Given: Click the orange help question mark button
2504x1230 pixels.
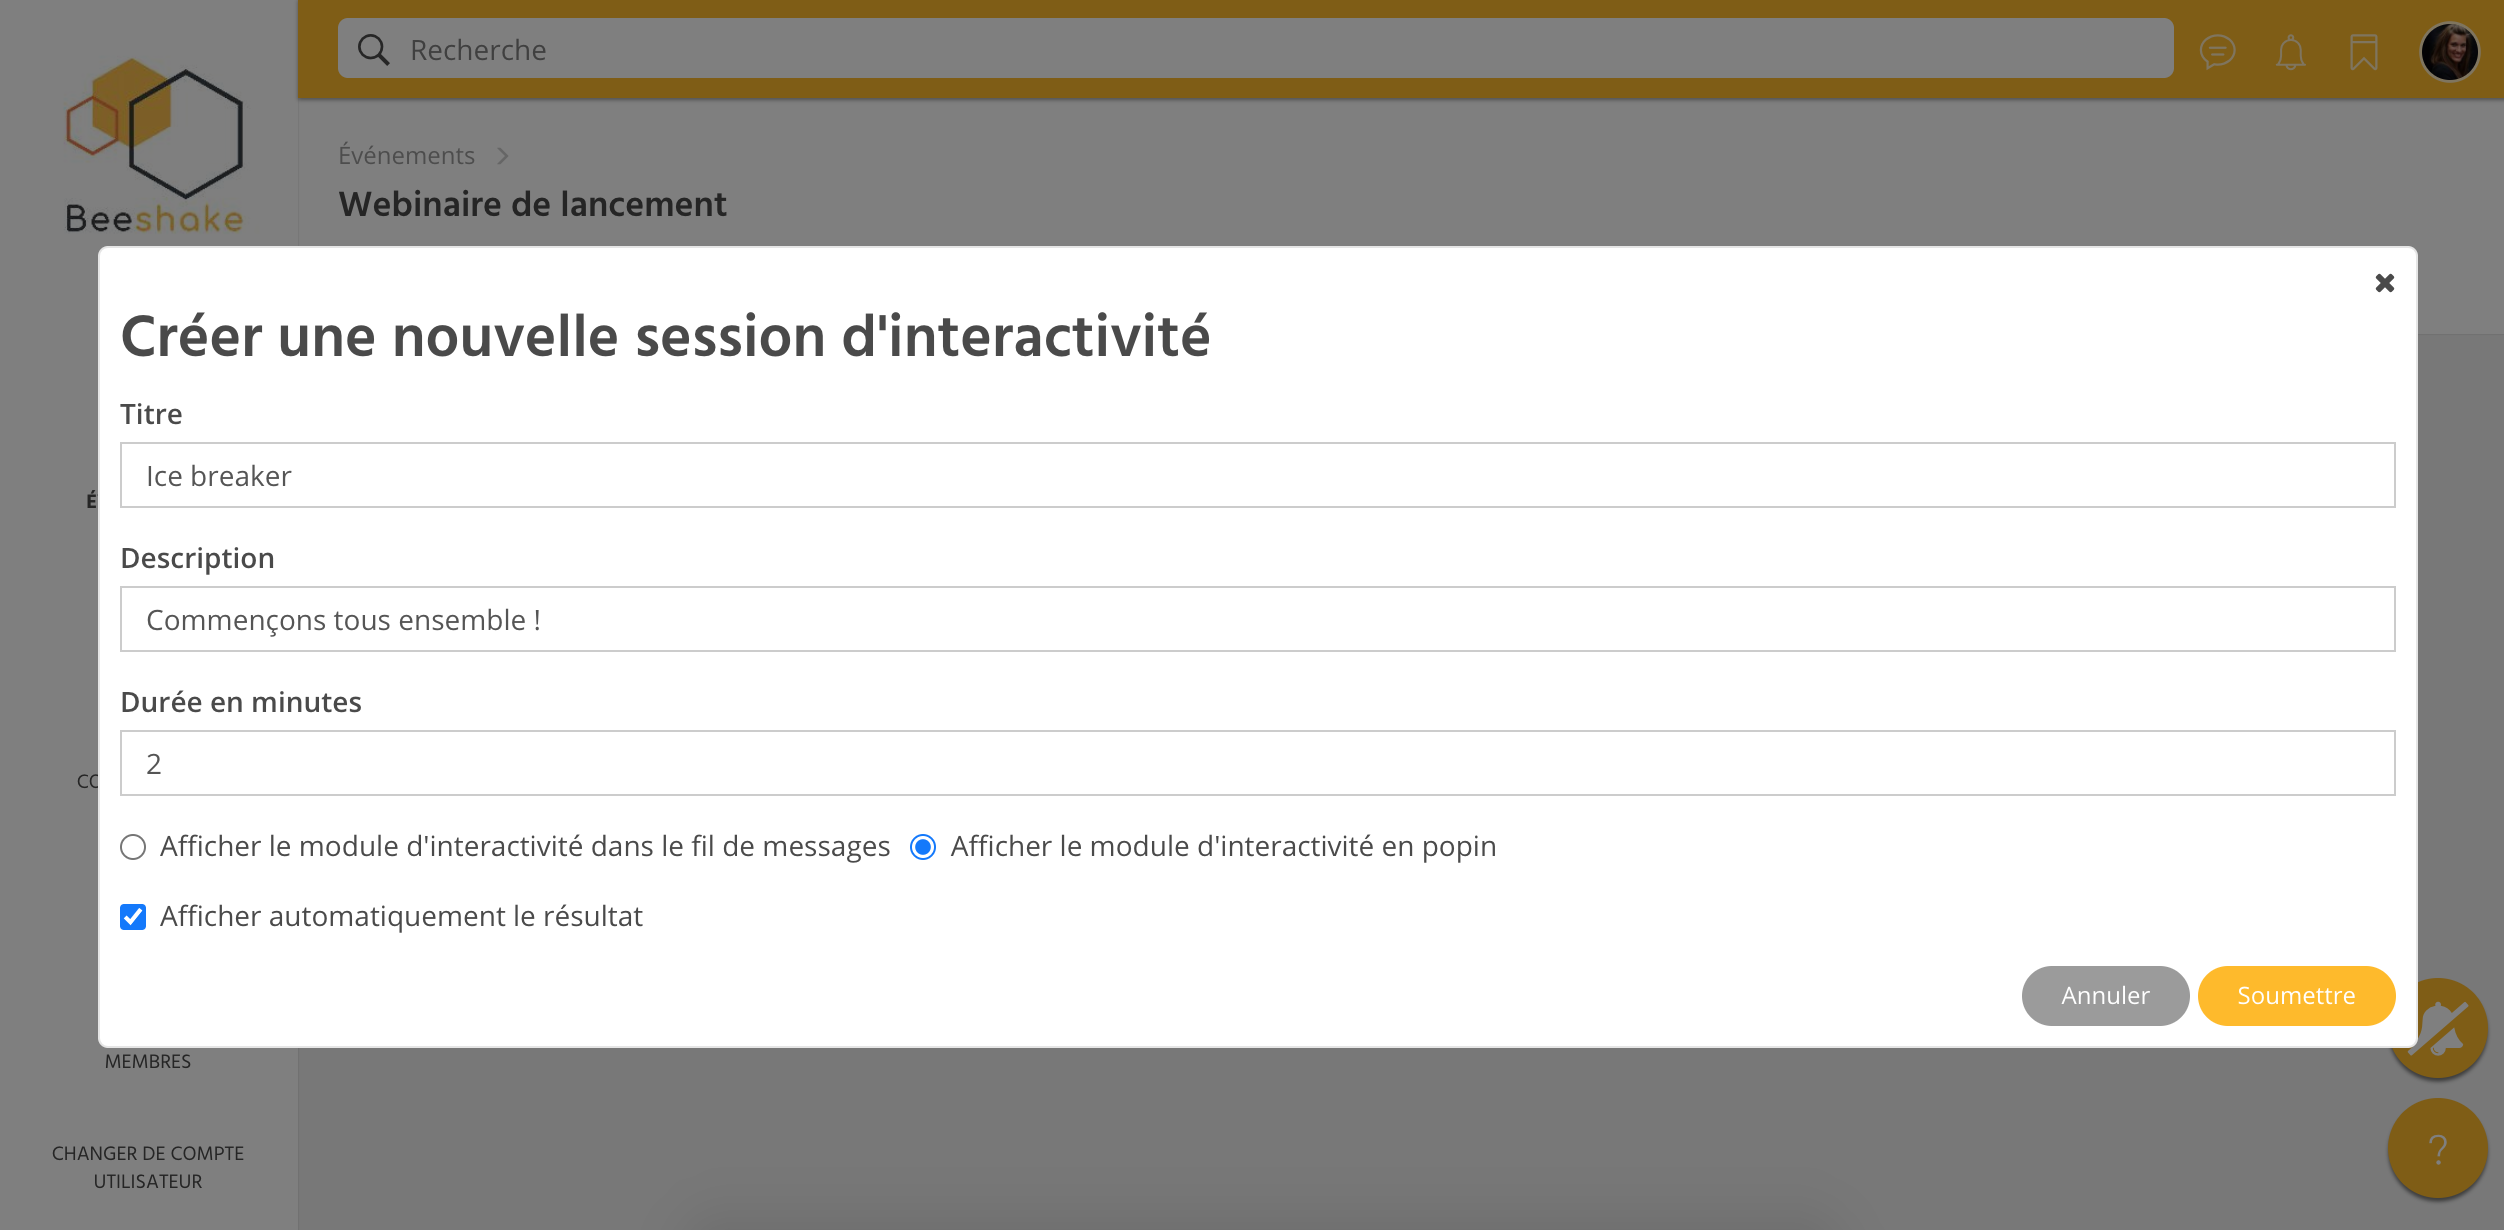Looking at the screenshot, I should [2437, 1149].
